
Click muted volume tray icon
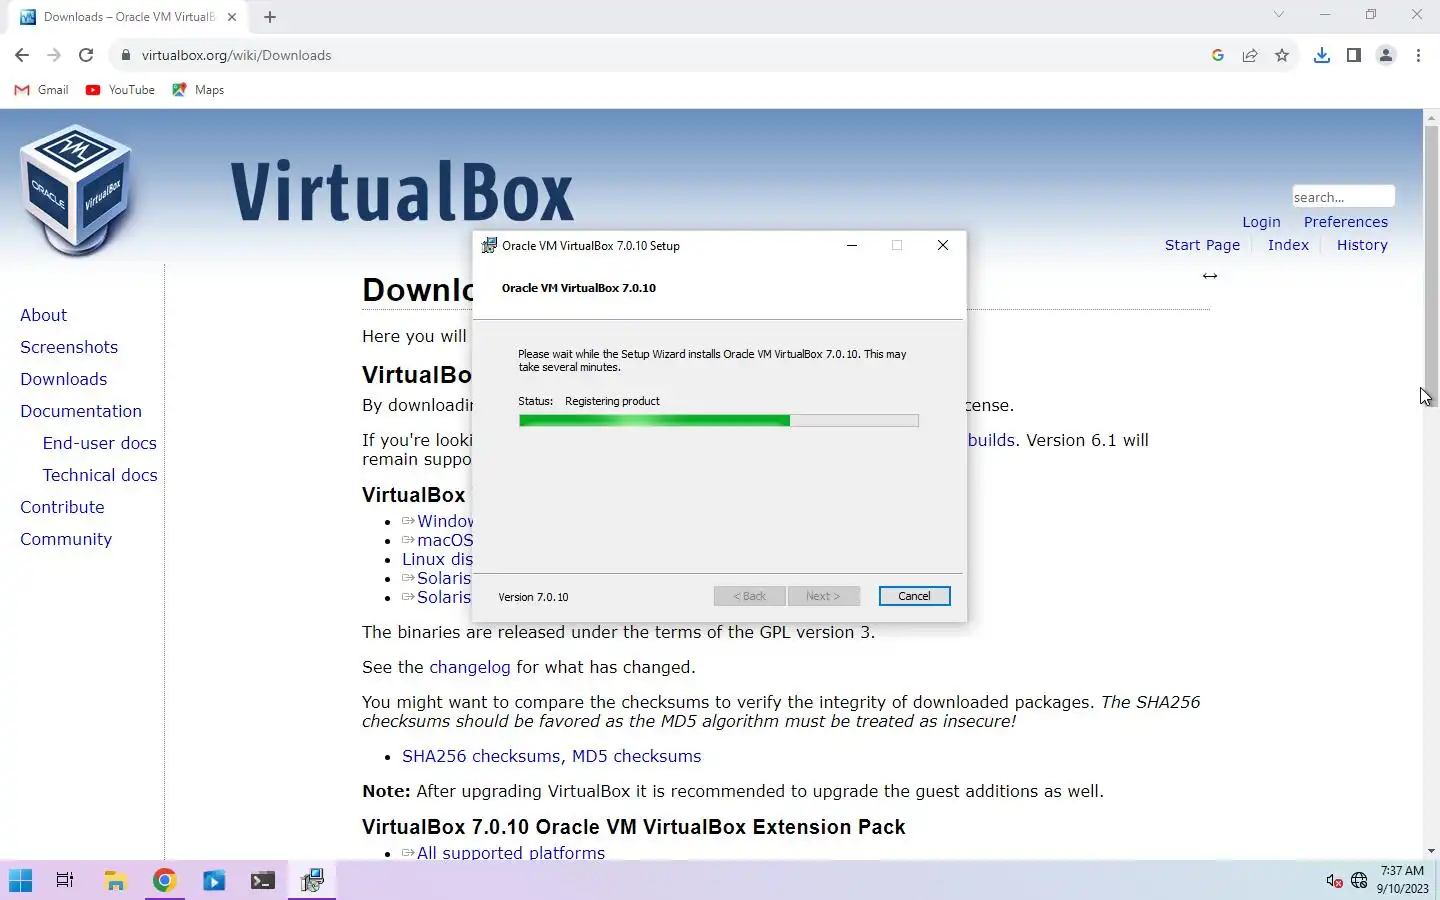click(1334, 881)
